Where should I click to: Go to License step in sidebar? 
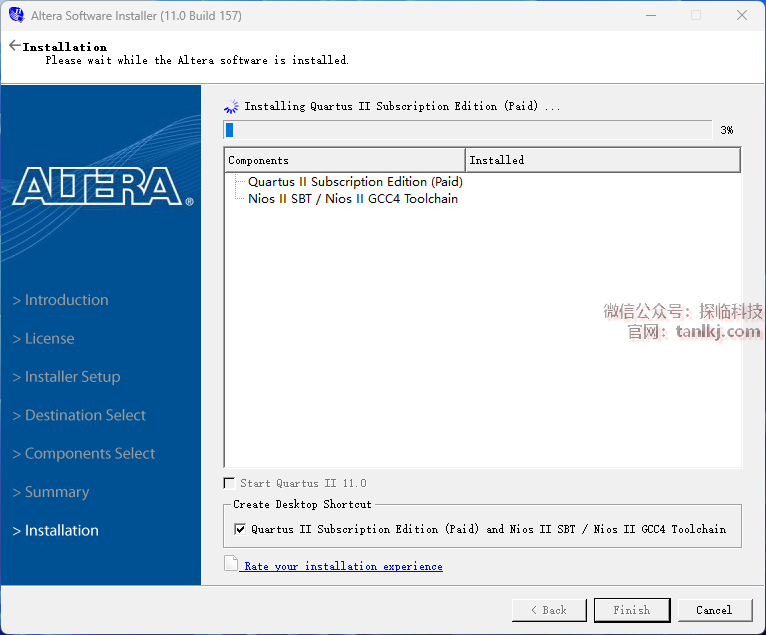point(49,338)
